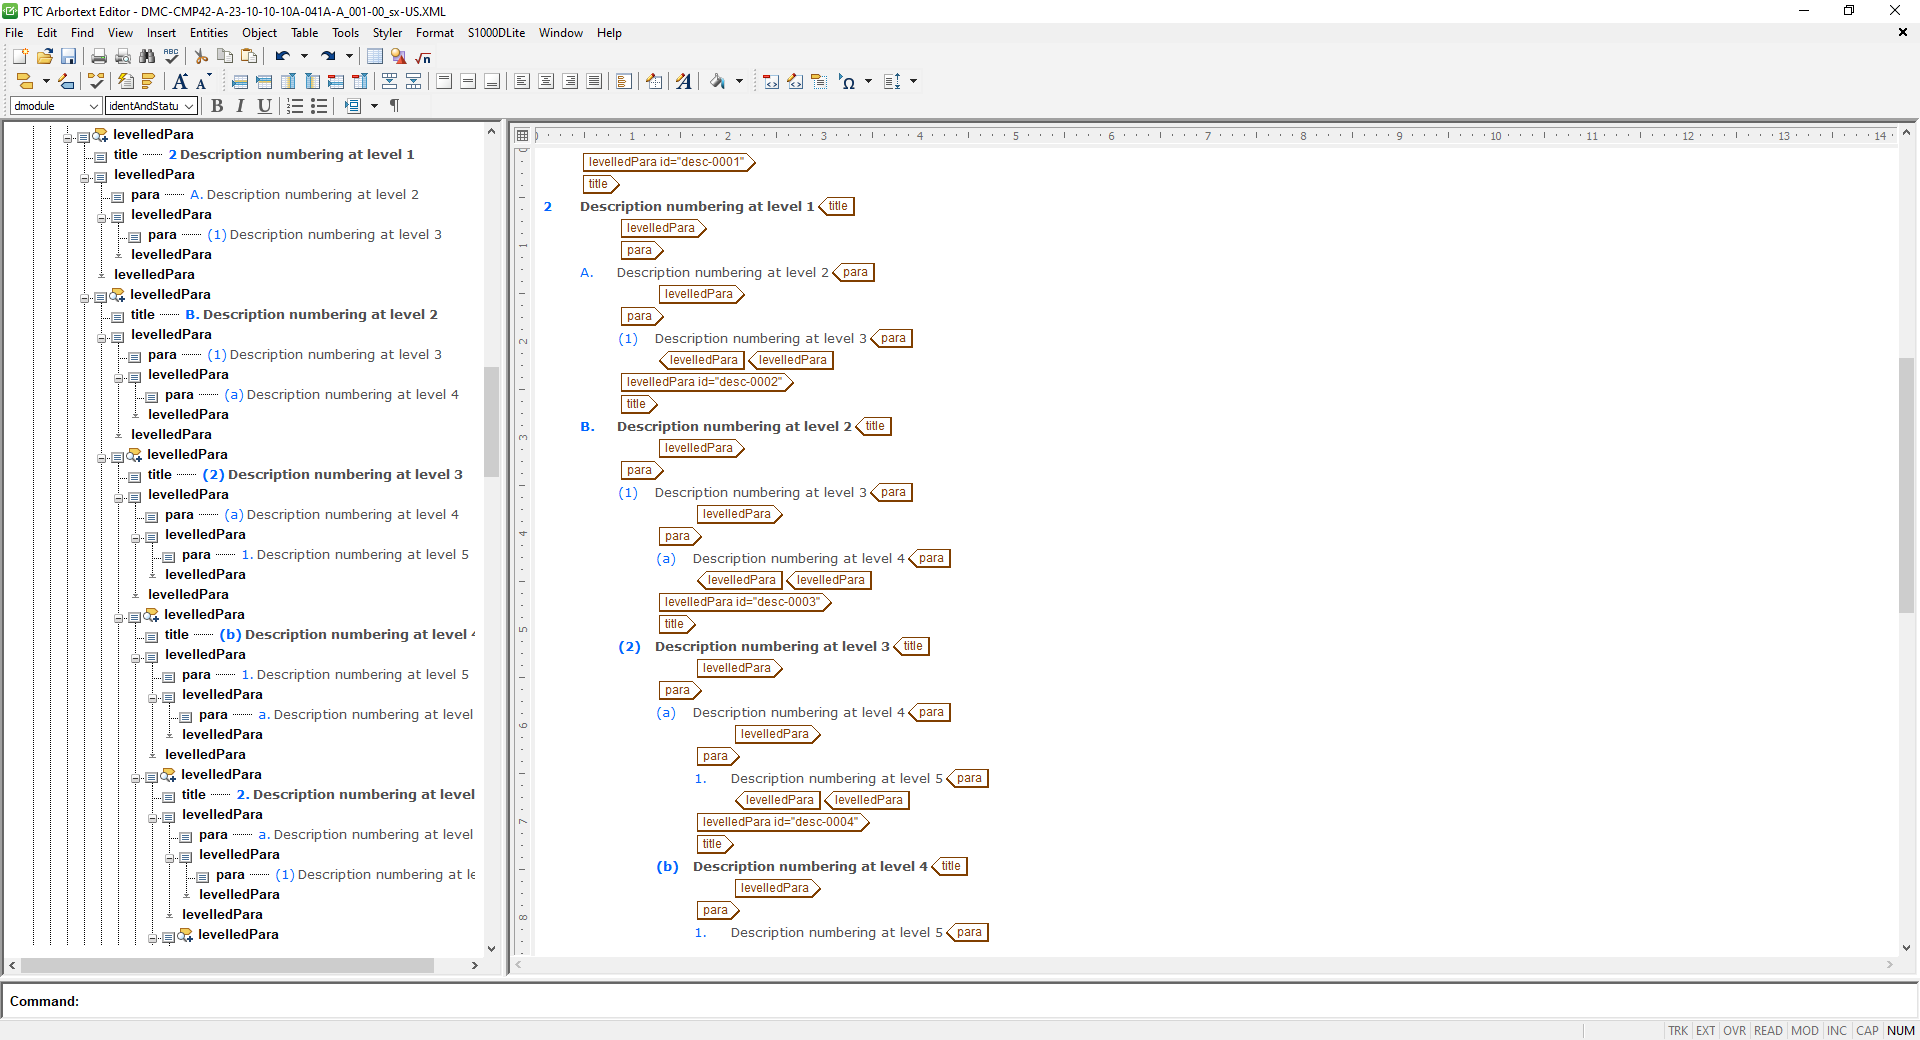Screen dimensions: 1920x1040
Task: Select the Find binoculars icon
Action: click(x=147, y=57)
